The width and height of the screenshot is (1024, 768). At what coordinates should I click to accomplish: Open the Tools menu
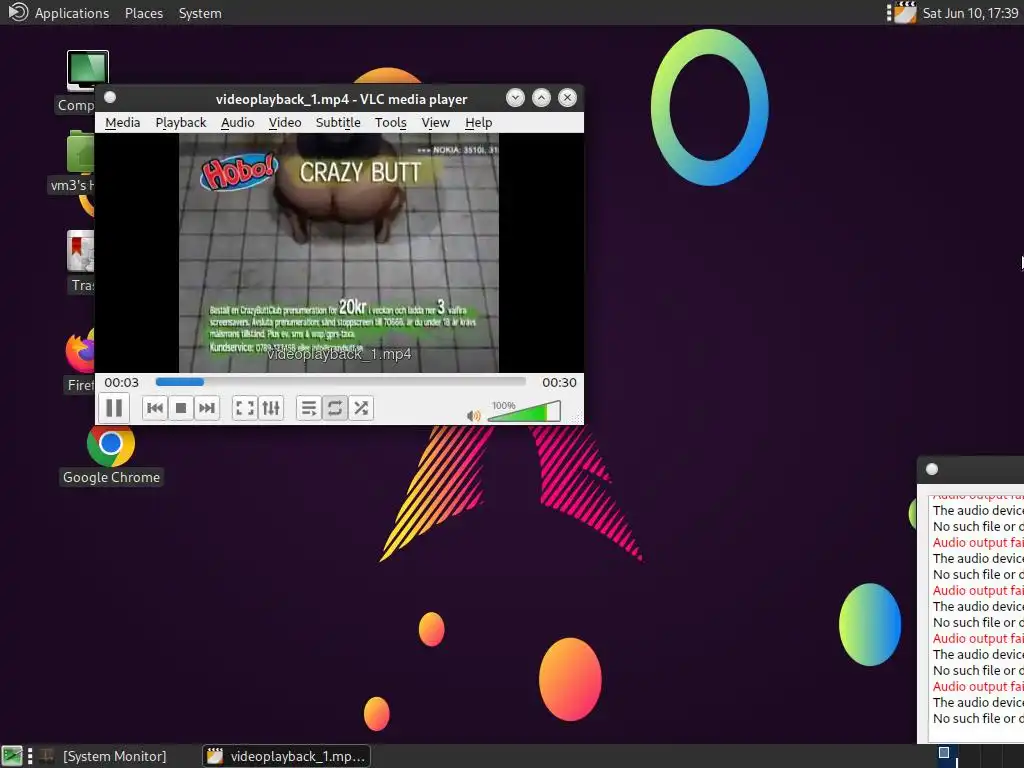click(x=391, y=123)
